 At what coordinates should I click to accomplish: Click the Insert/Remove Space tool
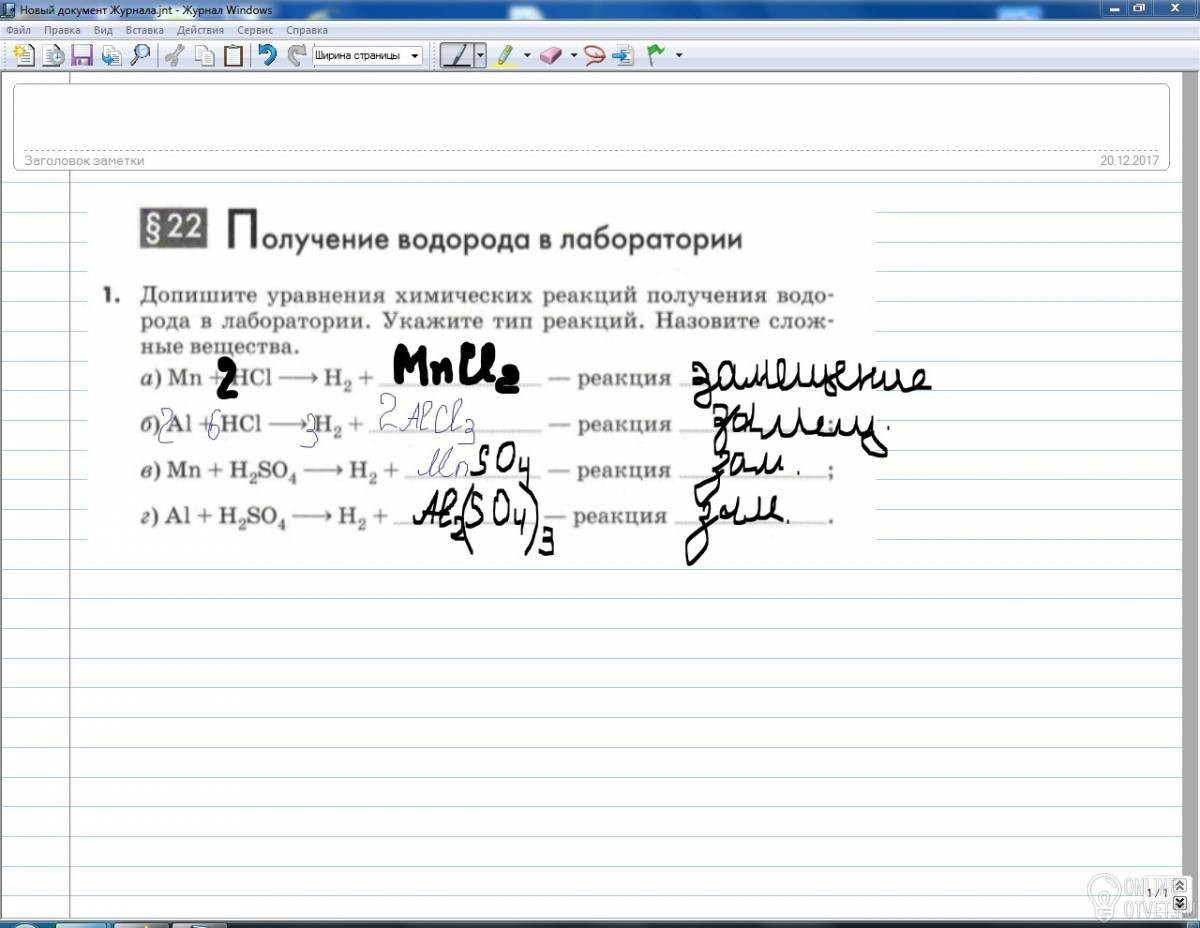click(x=624, y=55)
